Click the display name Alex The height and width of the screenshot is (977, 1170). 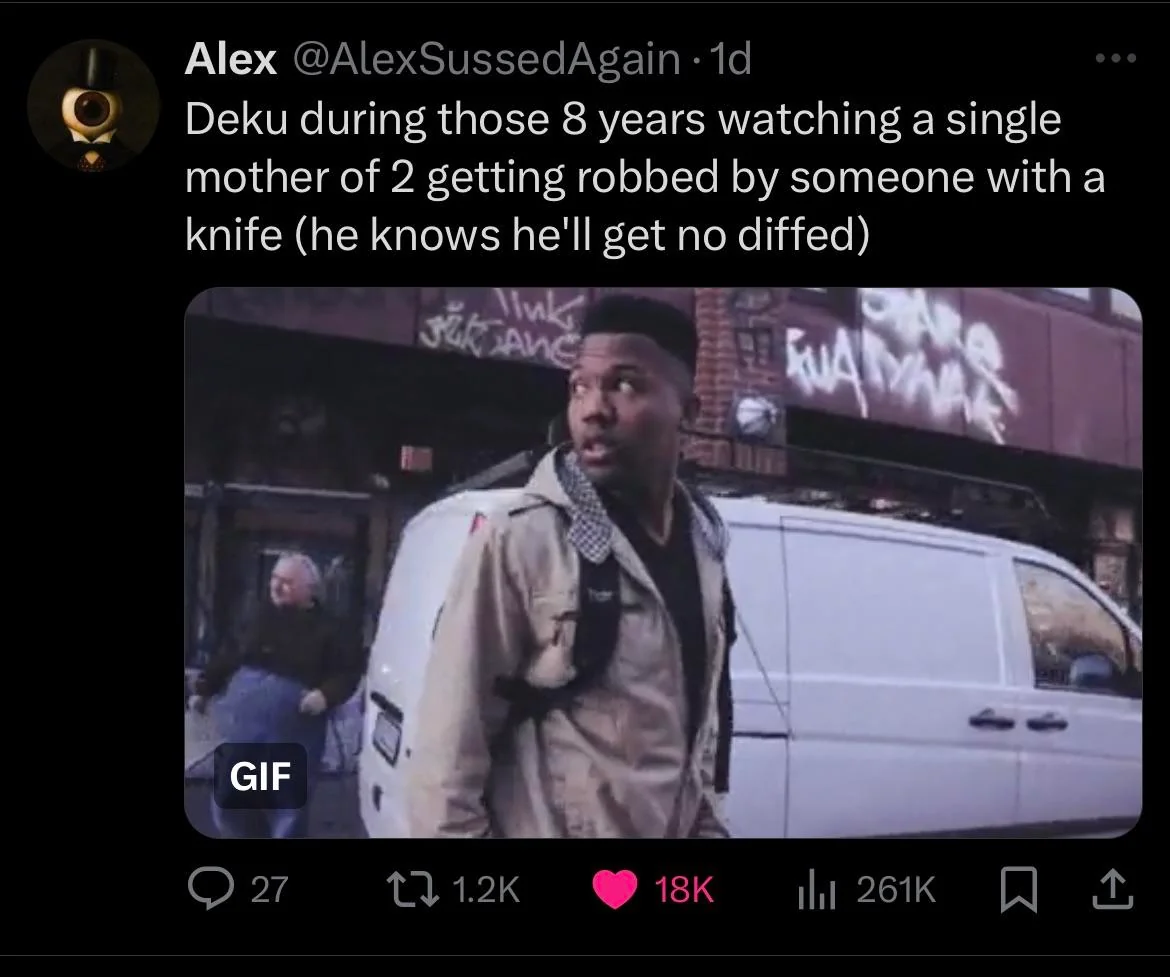[231, 59]
